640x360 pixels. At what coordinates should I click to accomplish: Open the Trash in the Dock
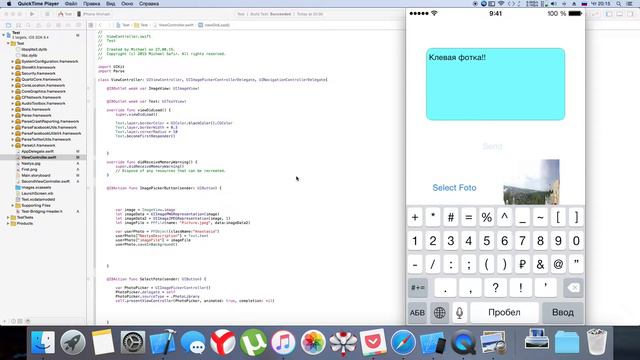597,342
